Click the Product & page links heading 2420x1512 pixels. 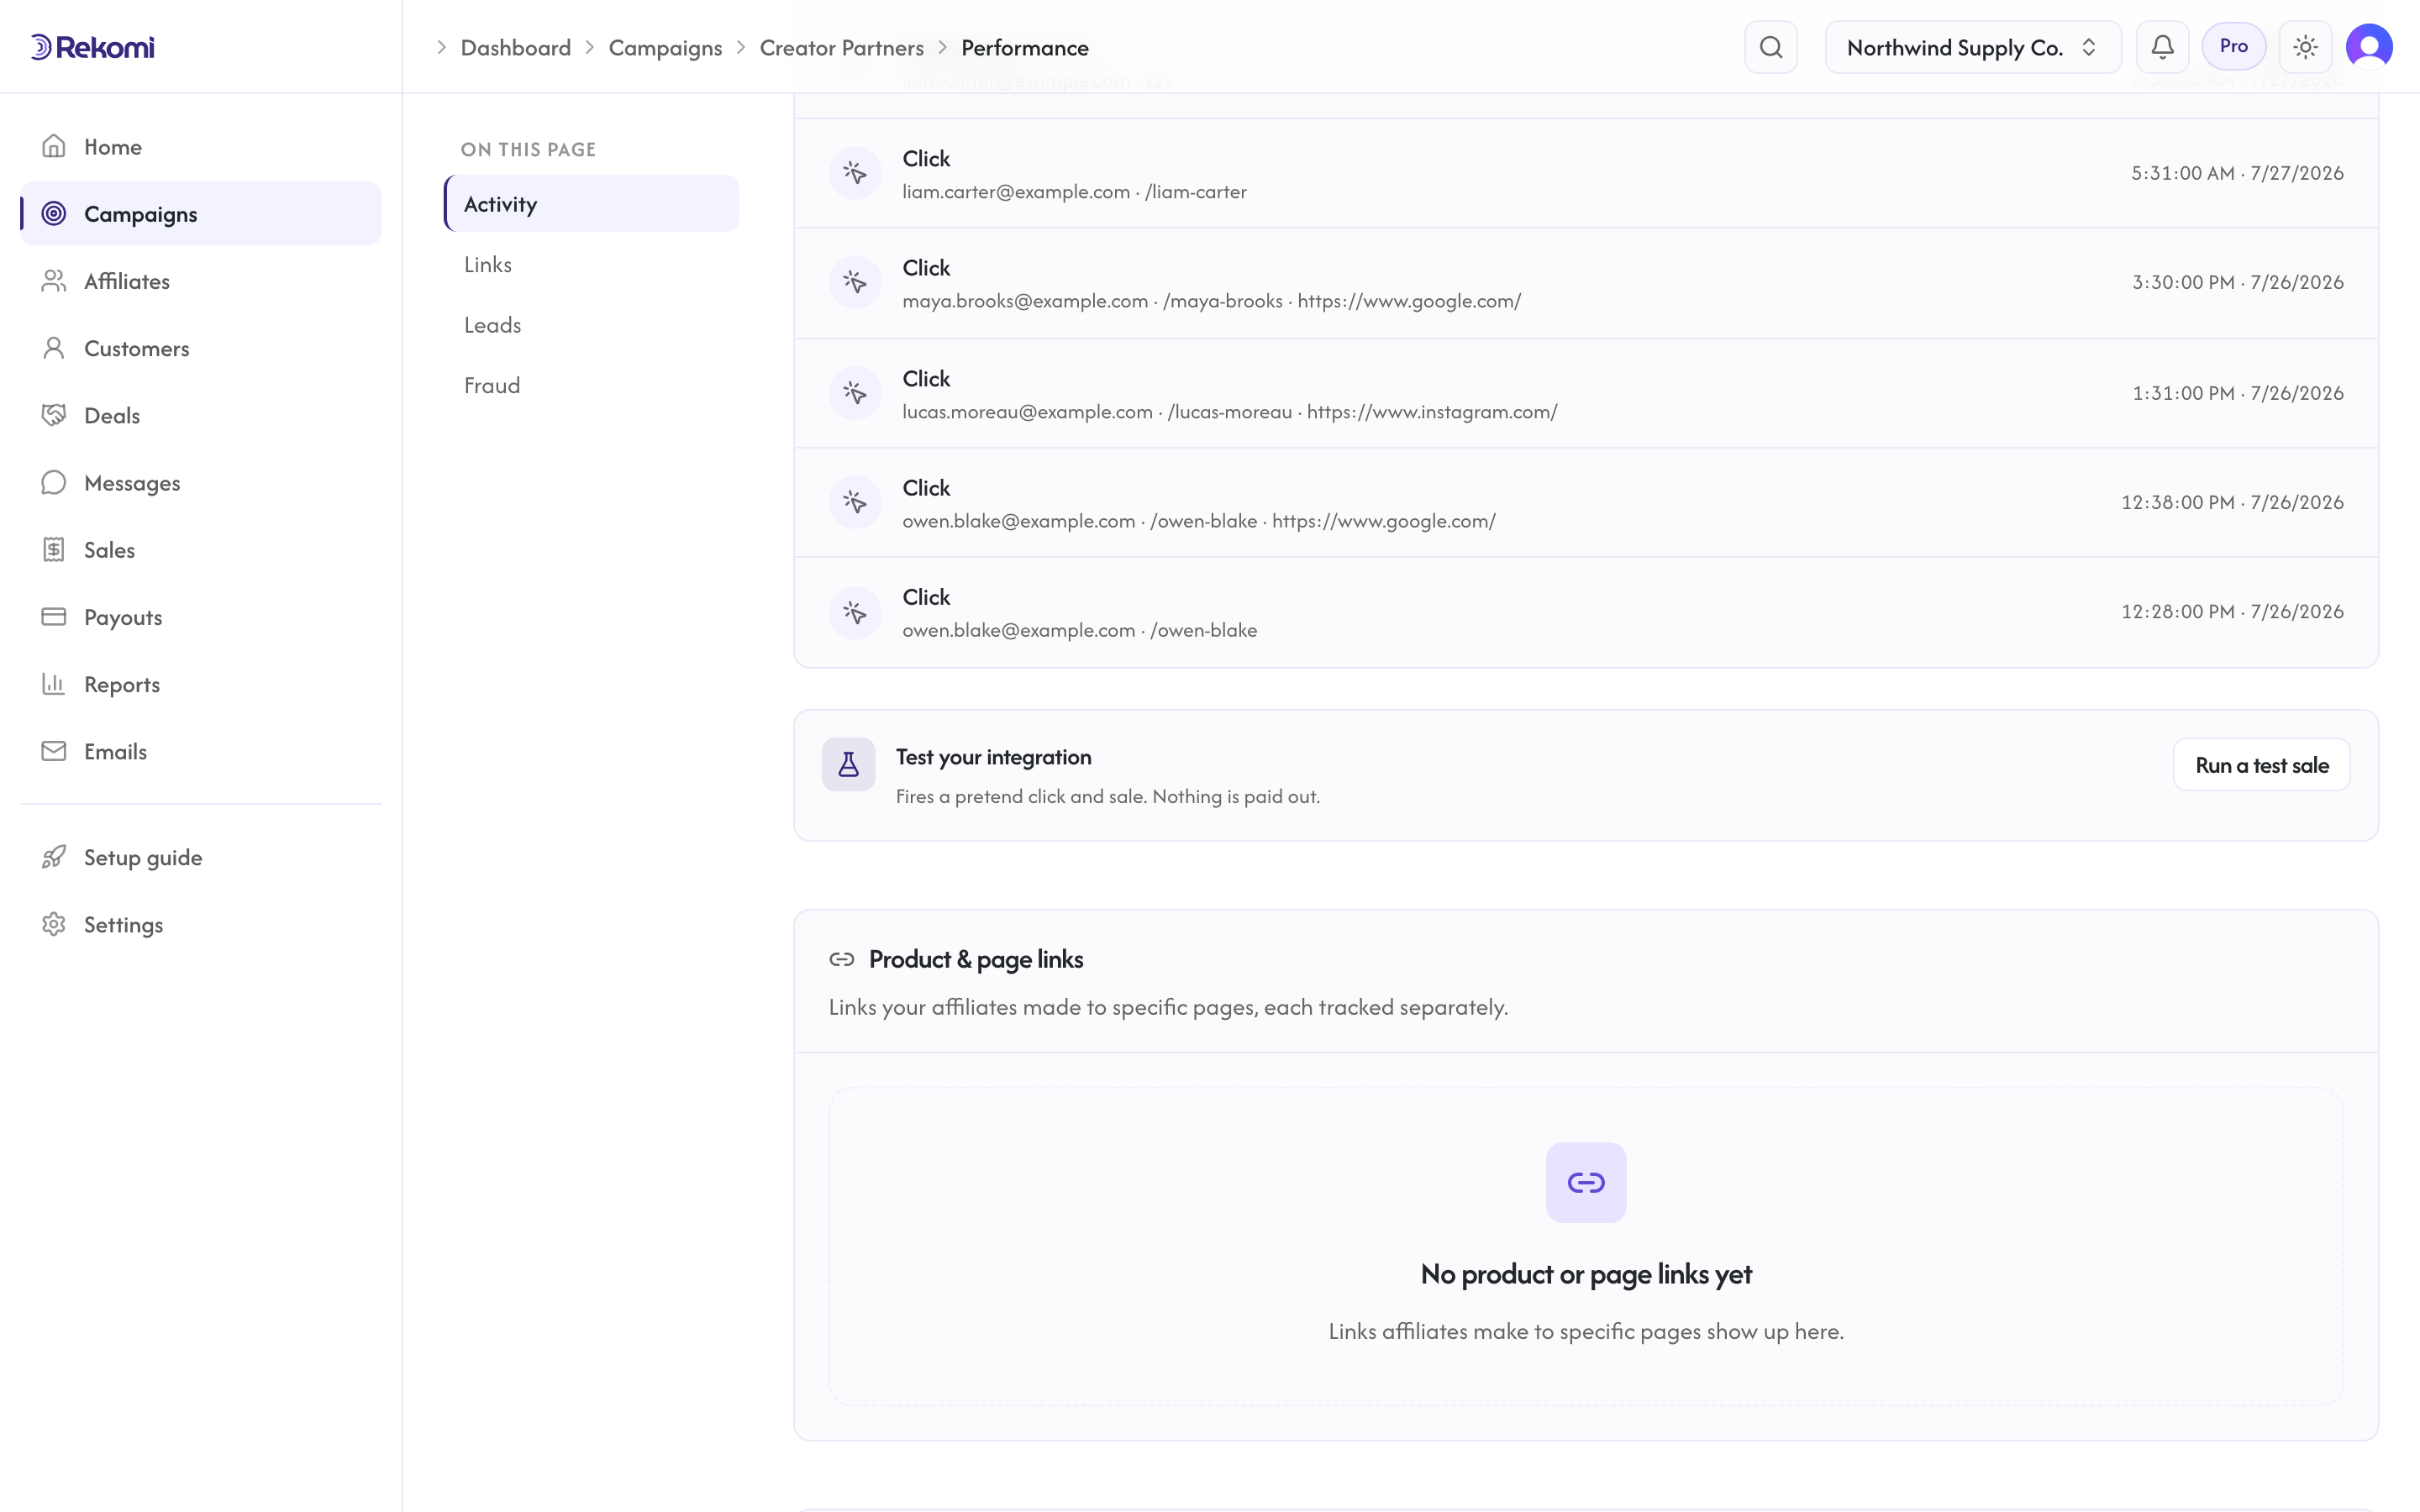[x=975, y=959]
